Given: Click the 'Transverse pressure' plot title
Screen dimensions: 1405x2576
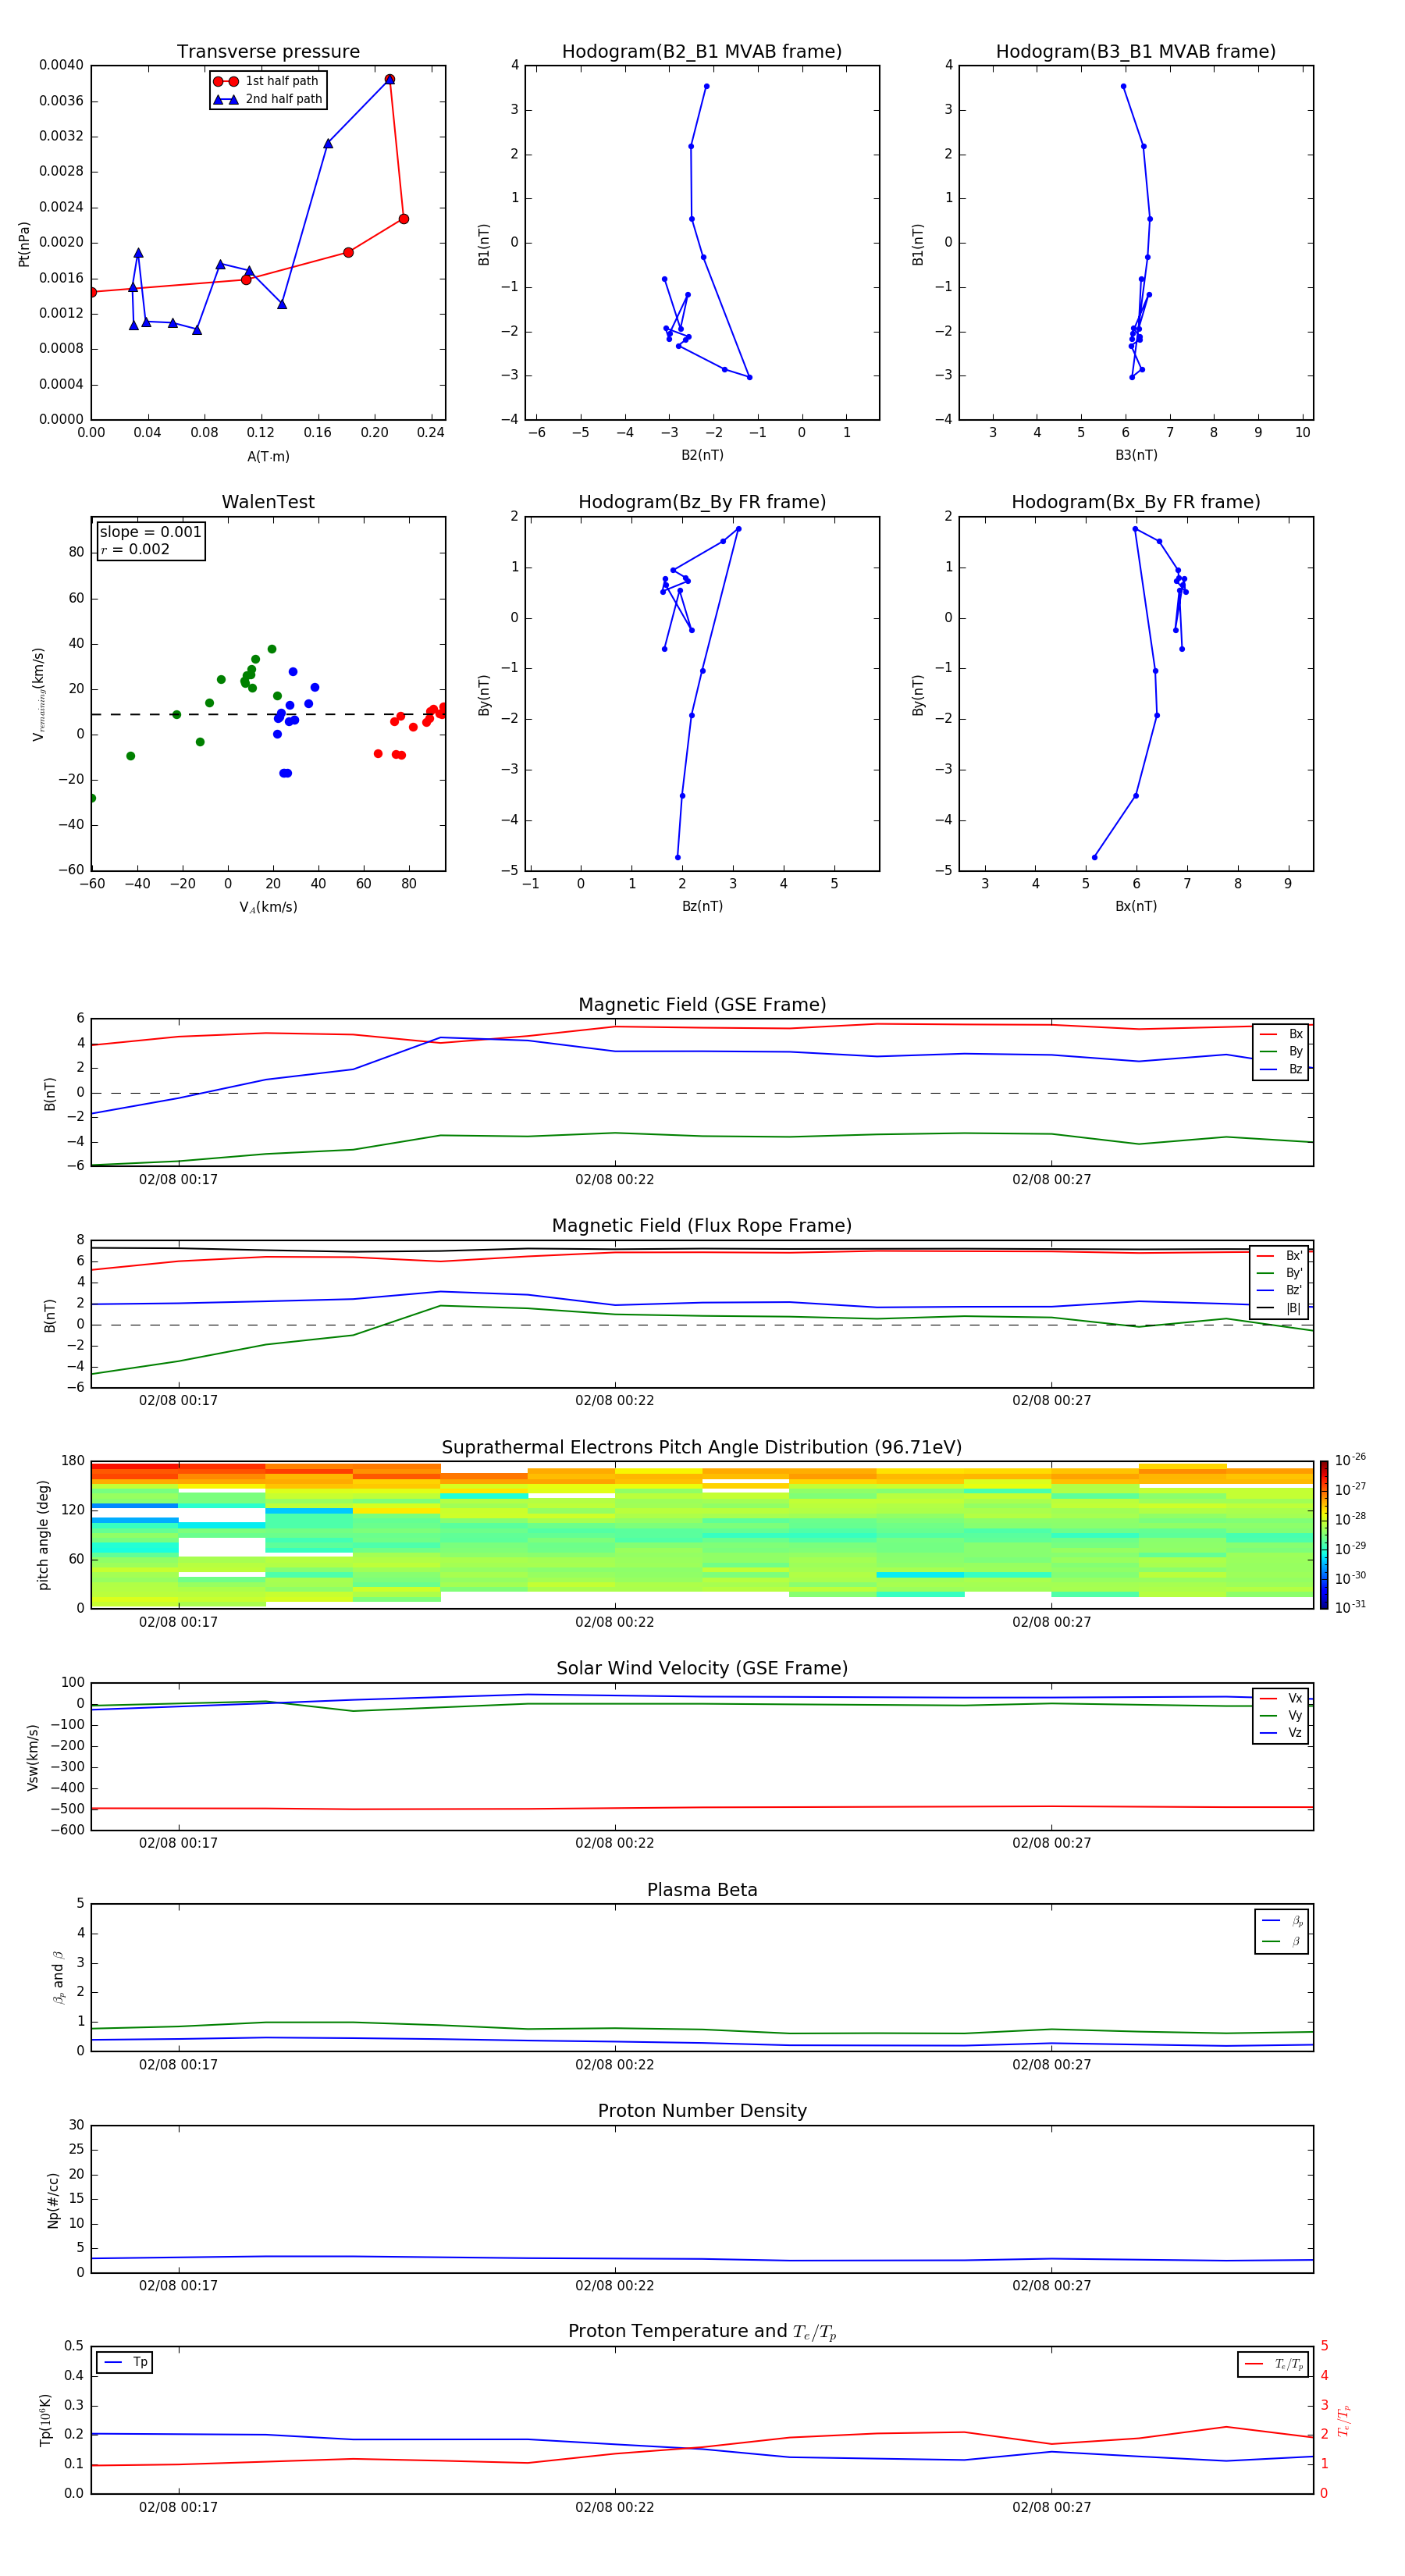Looking at the screenshot, I should pos(268,52).
